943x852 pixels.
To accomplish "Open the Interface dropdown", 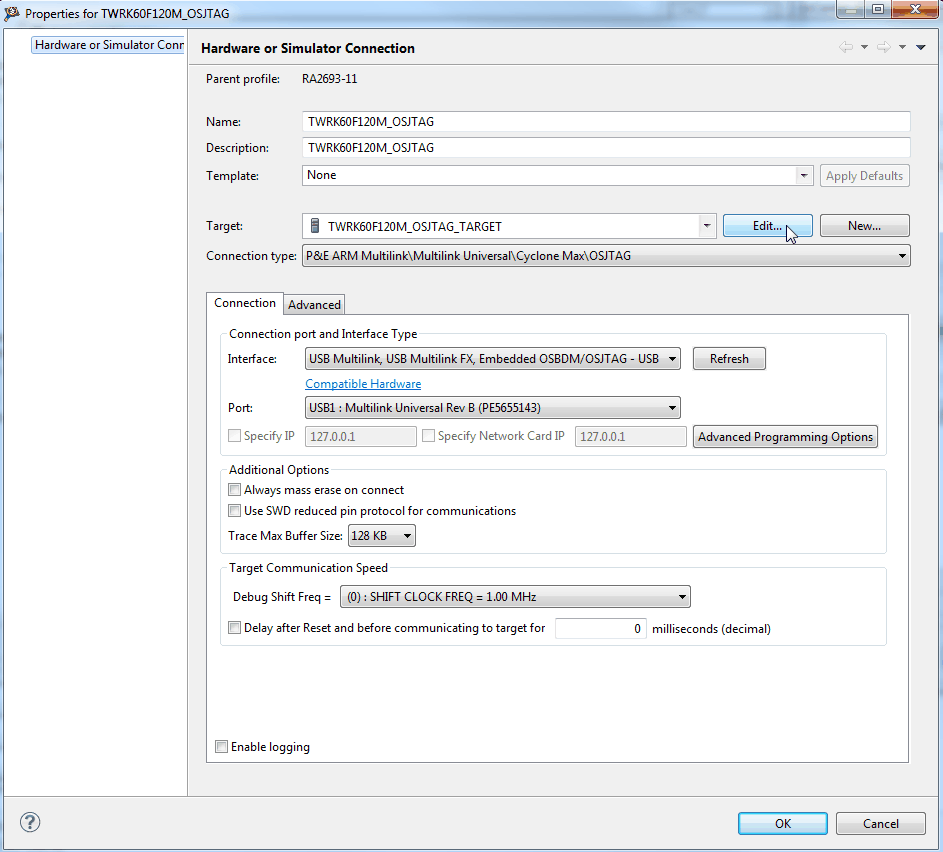I will (493, 358).
